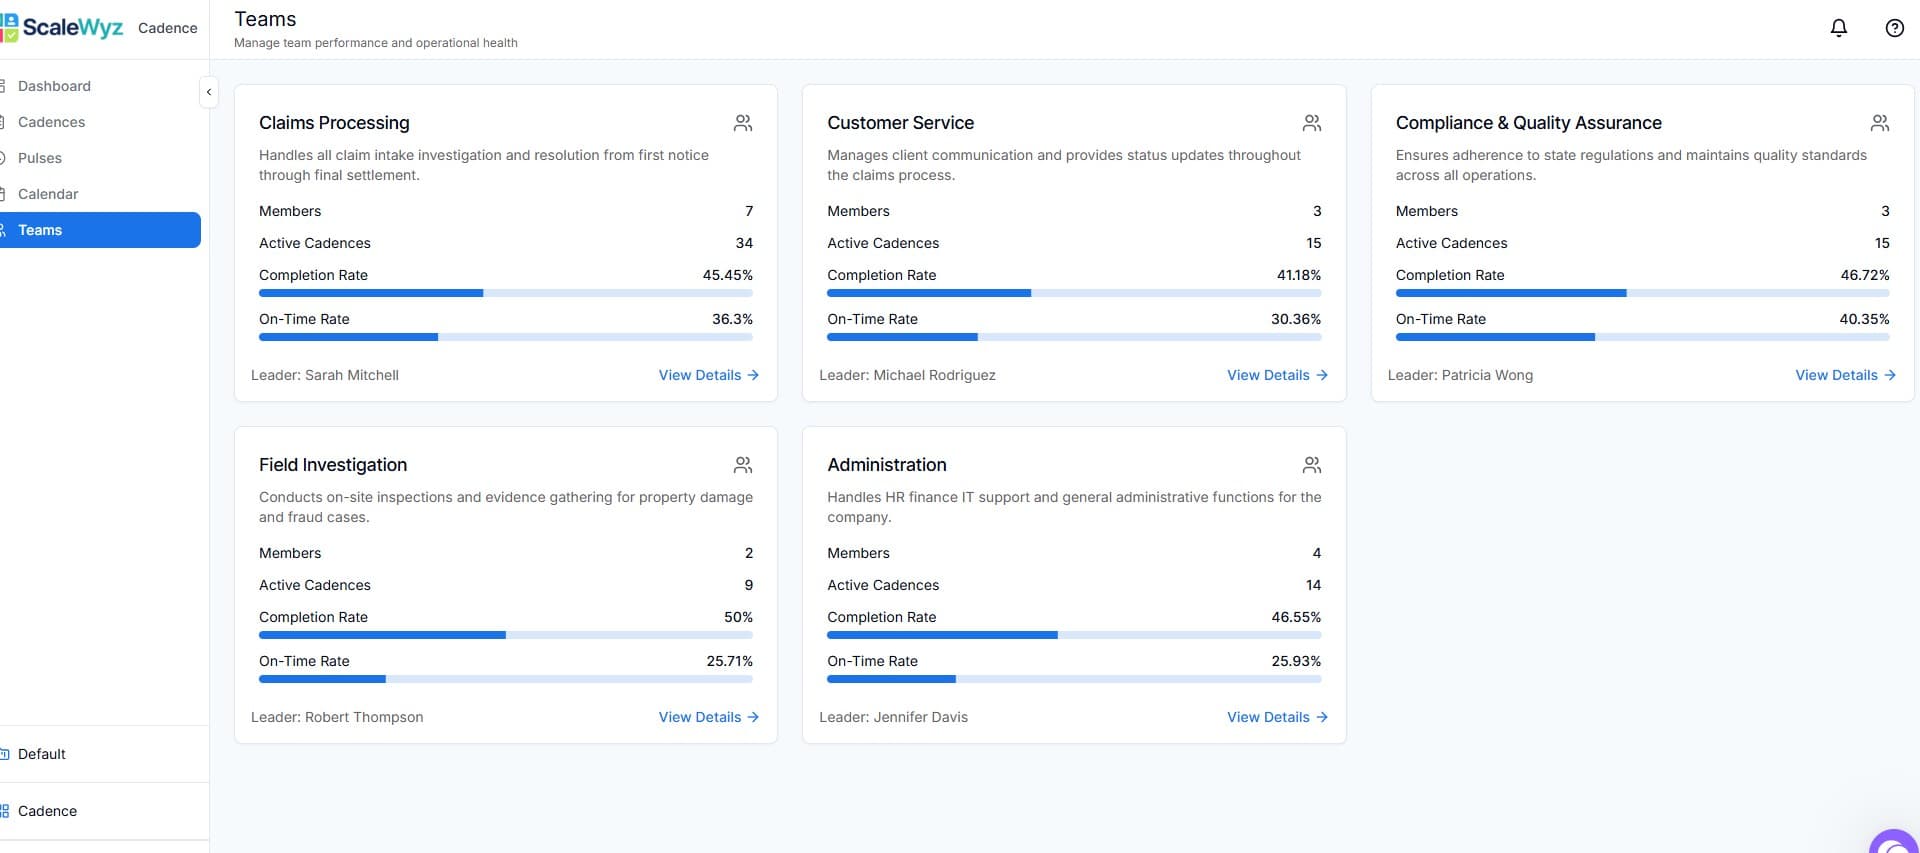Image resolution: width=1920 pixels, height=853 pixels.
Task: Click the Compliance & Quality Assurance members icon
Action: (1879, 123)
